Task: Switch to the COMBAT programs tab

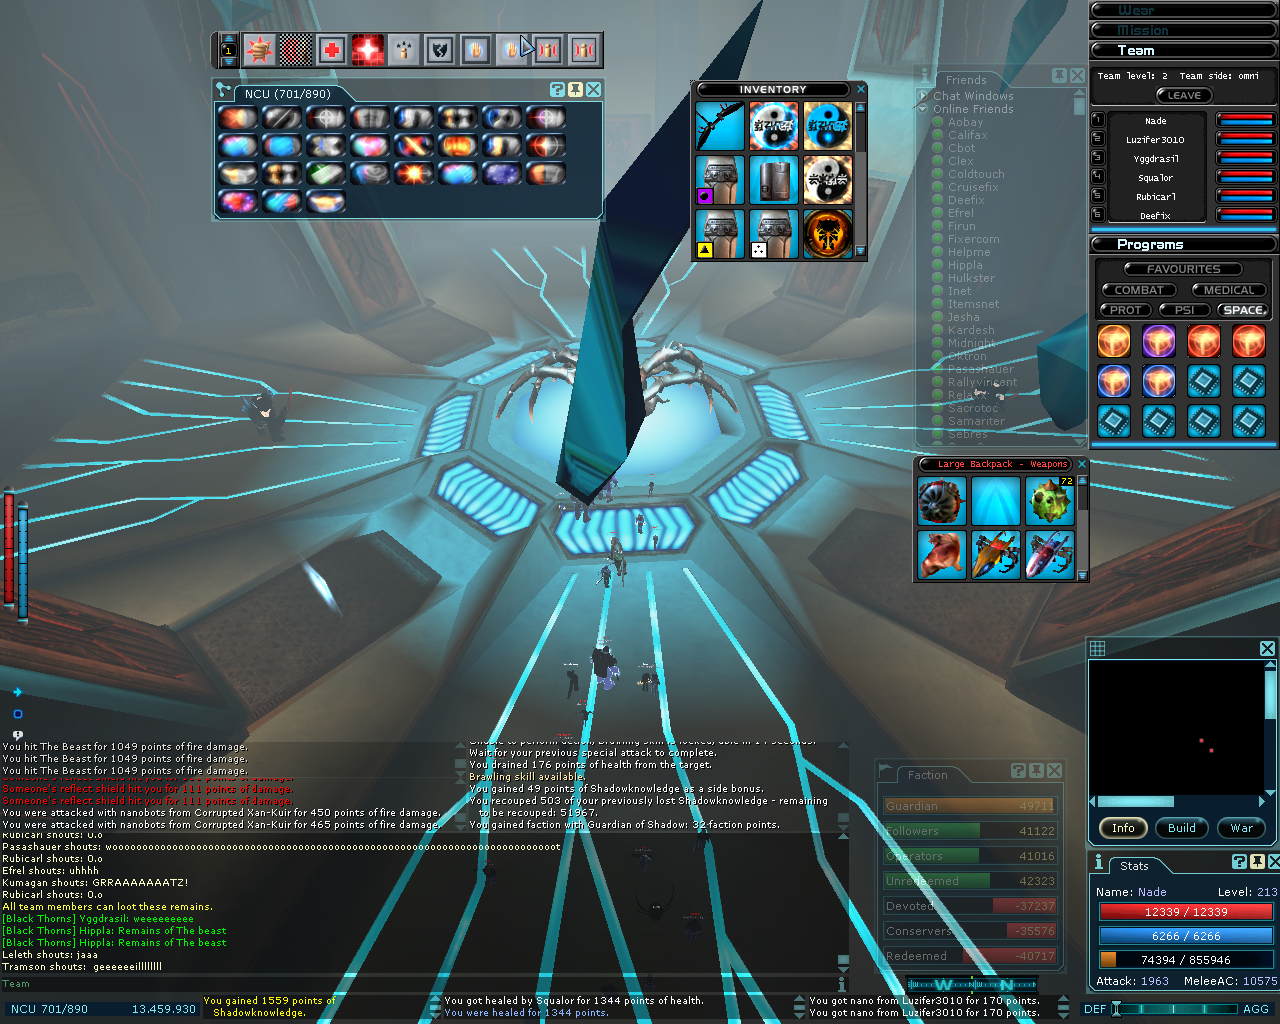Action: point(1139,290)
